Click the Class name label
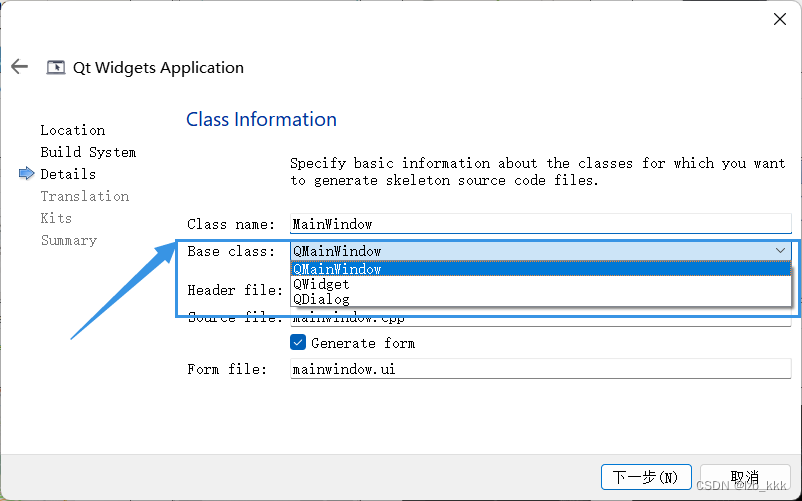 [231, 224]
